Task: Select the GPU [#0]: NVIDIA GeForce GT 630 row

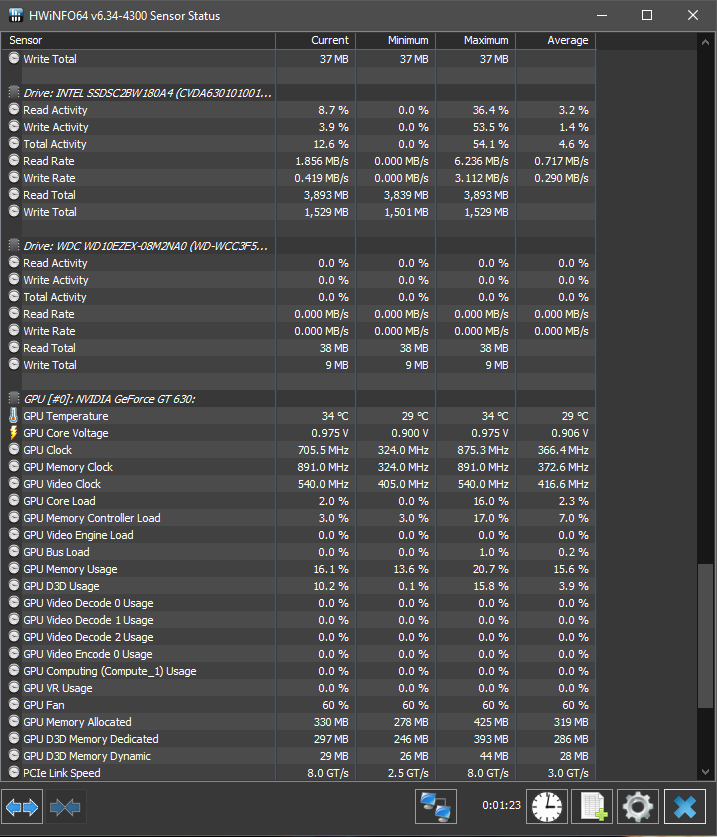Action: coord(298,399)
